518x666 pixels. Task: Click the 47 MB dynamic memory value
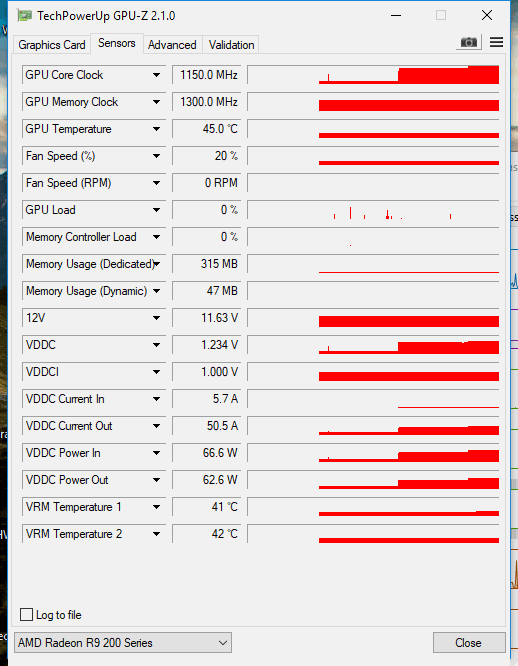pos(207,291)
